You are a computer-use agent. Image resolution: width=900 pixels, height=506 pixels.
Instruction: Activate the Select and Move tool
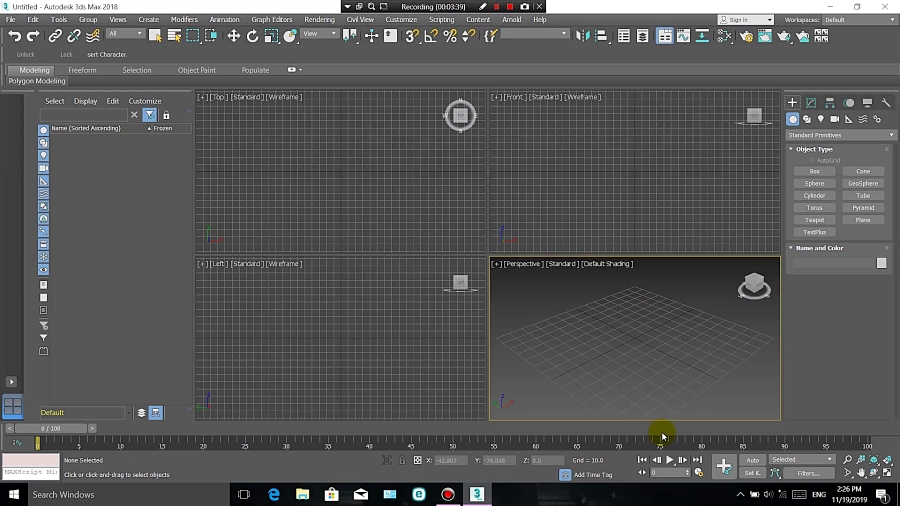click(x=233, y=36)
